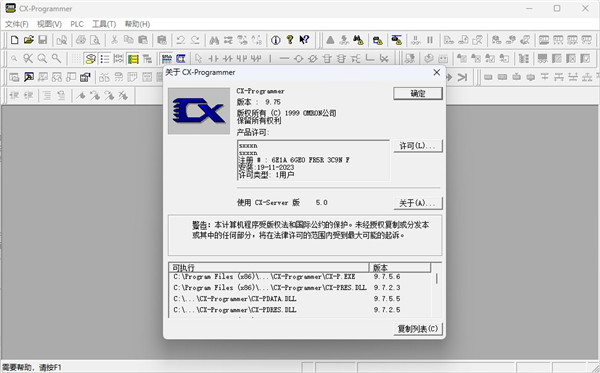Screen dimensions: 600x373
Task: Toggle the project workspace icon in the second toolbar
Action: point(90,59)
